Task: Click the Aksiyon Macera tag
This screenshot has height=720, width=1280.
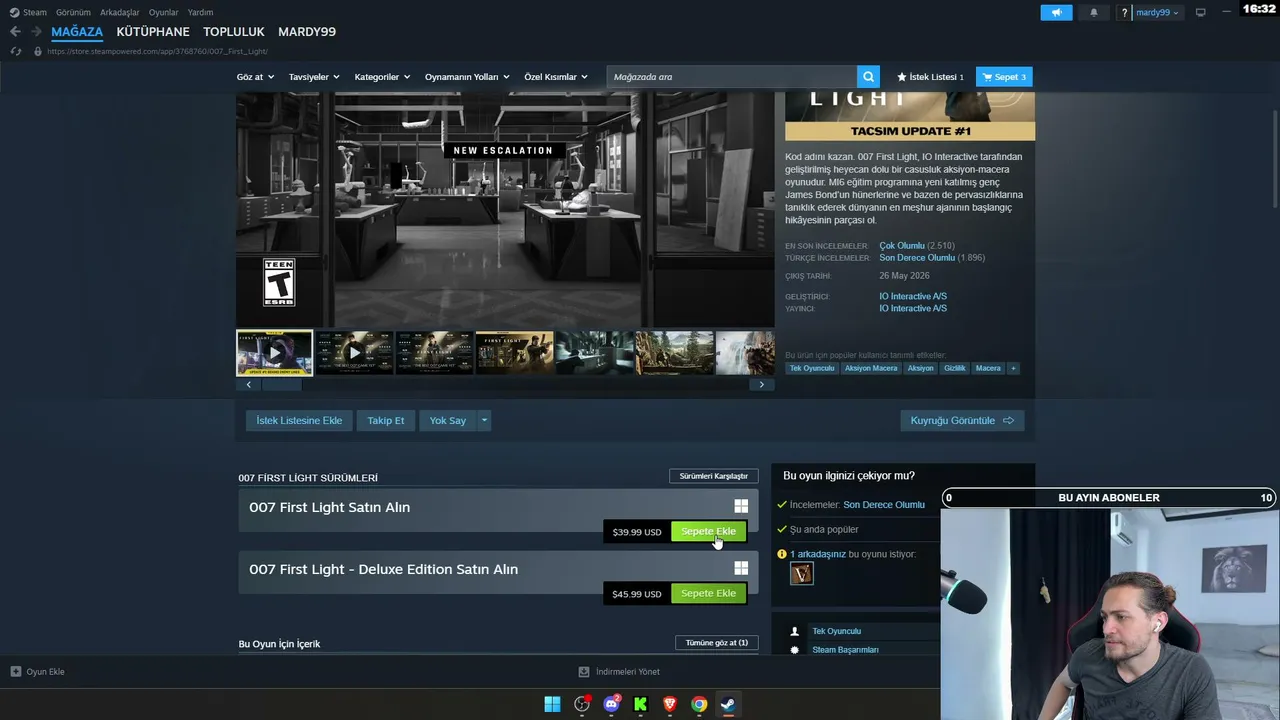Action: click(x=871, y=368)
